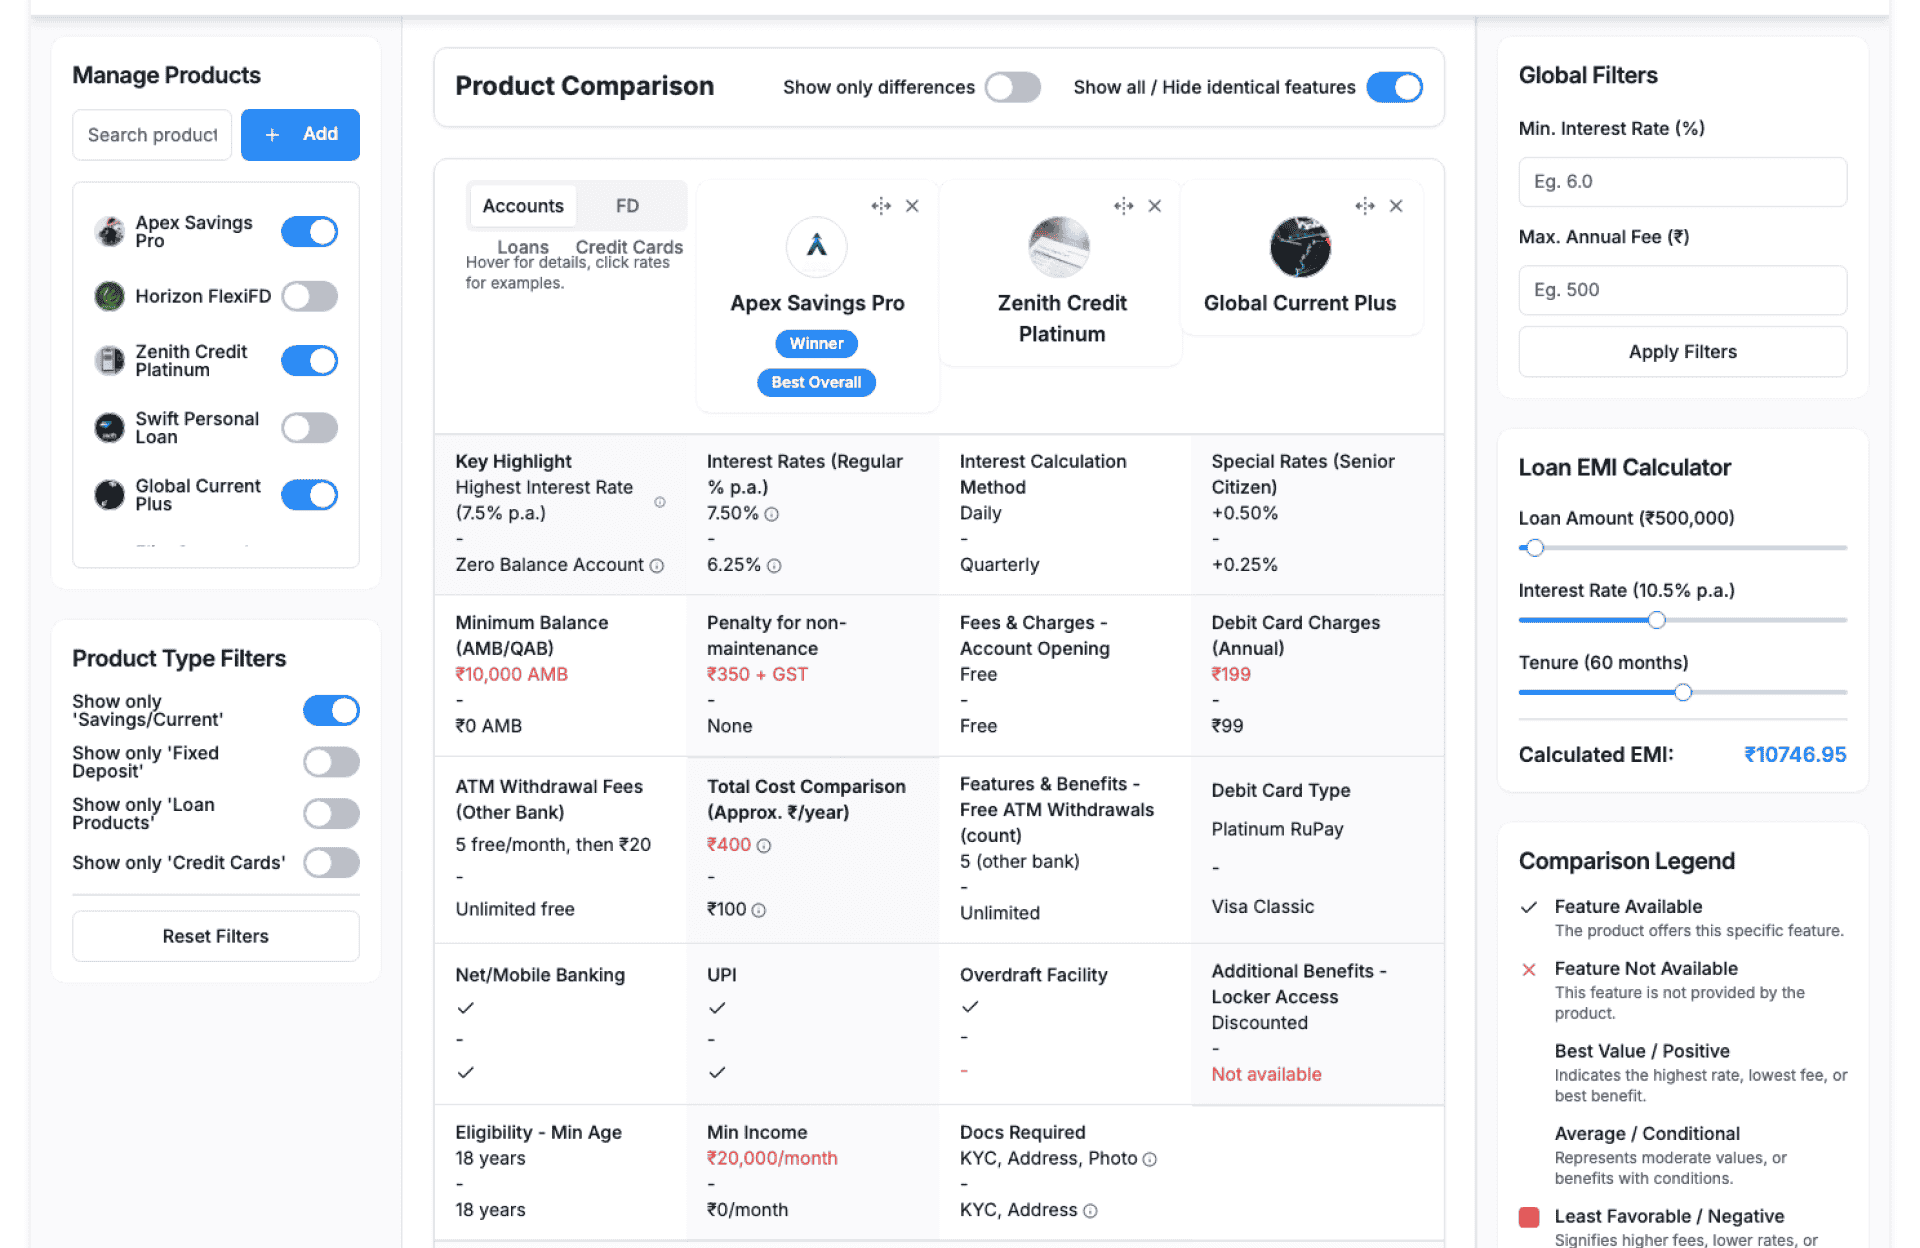Select the Credit Cards tab

[629, 246]
